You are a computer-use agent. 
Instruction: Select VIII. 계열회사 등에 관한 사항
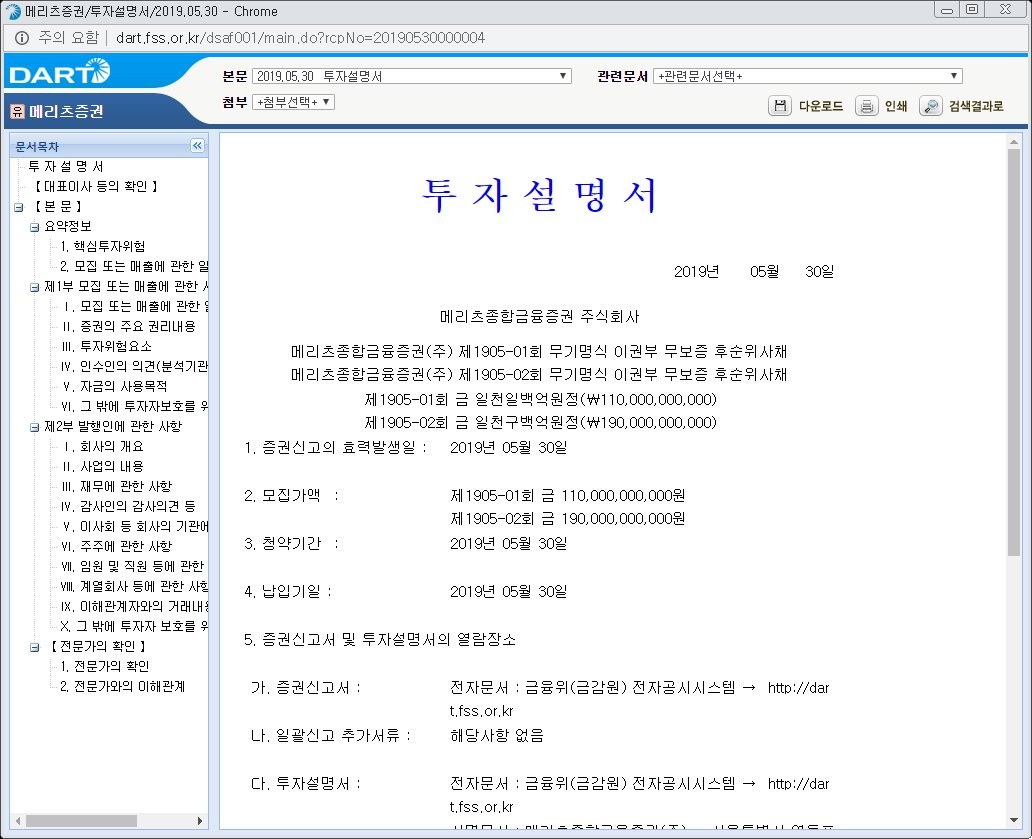134,586
